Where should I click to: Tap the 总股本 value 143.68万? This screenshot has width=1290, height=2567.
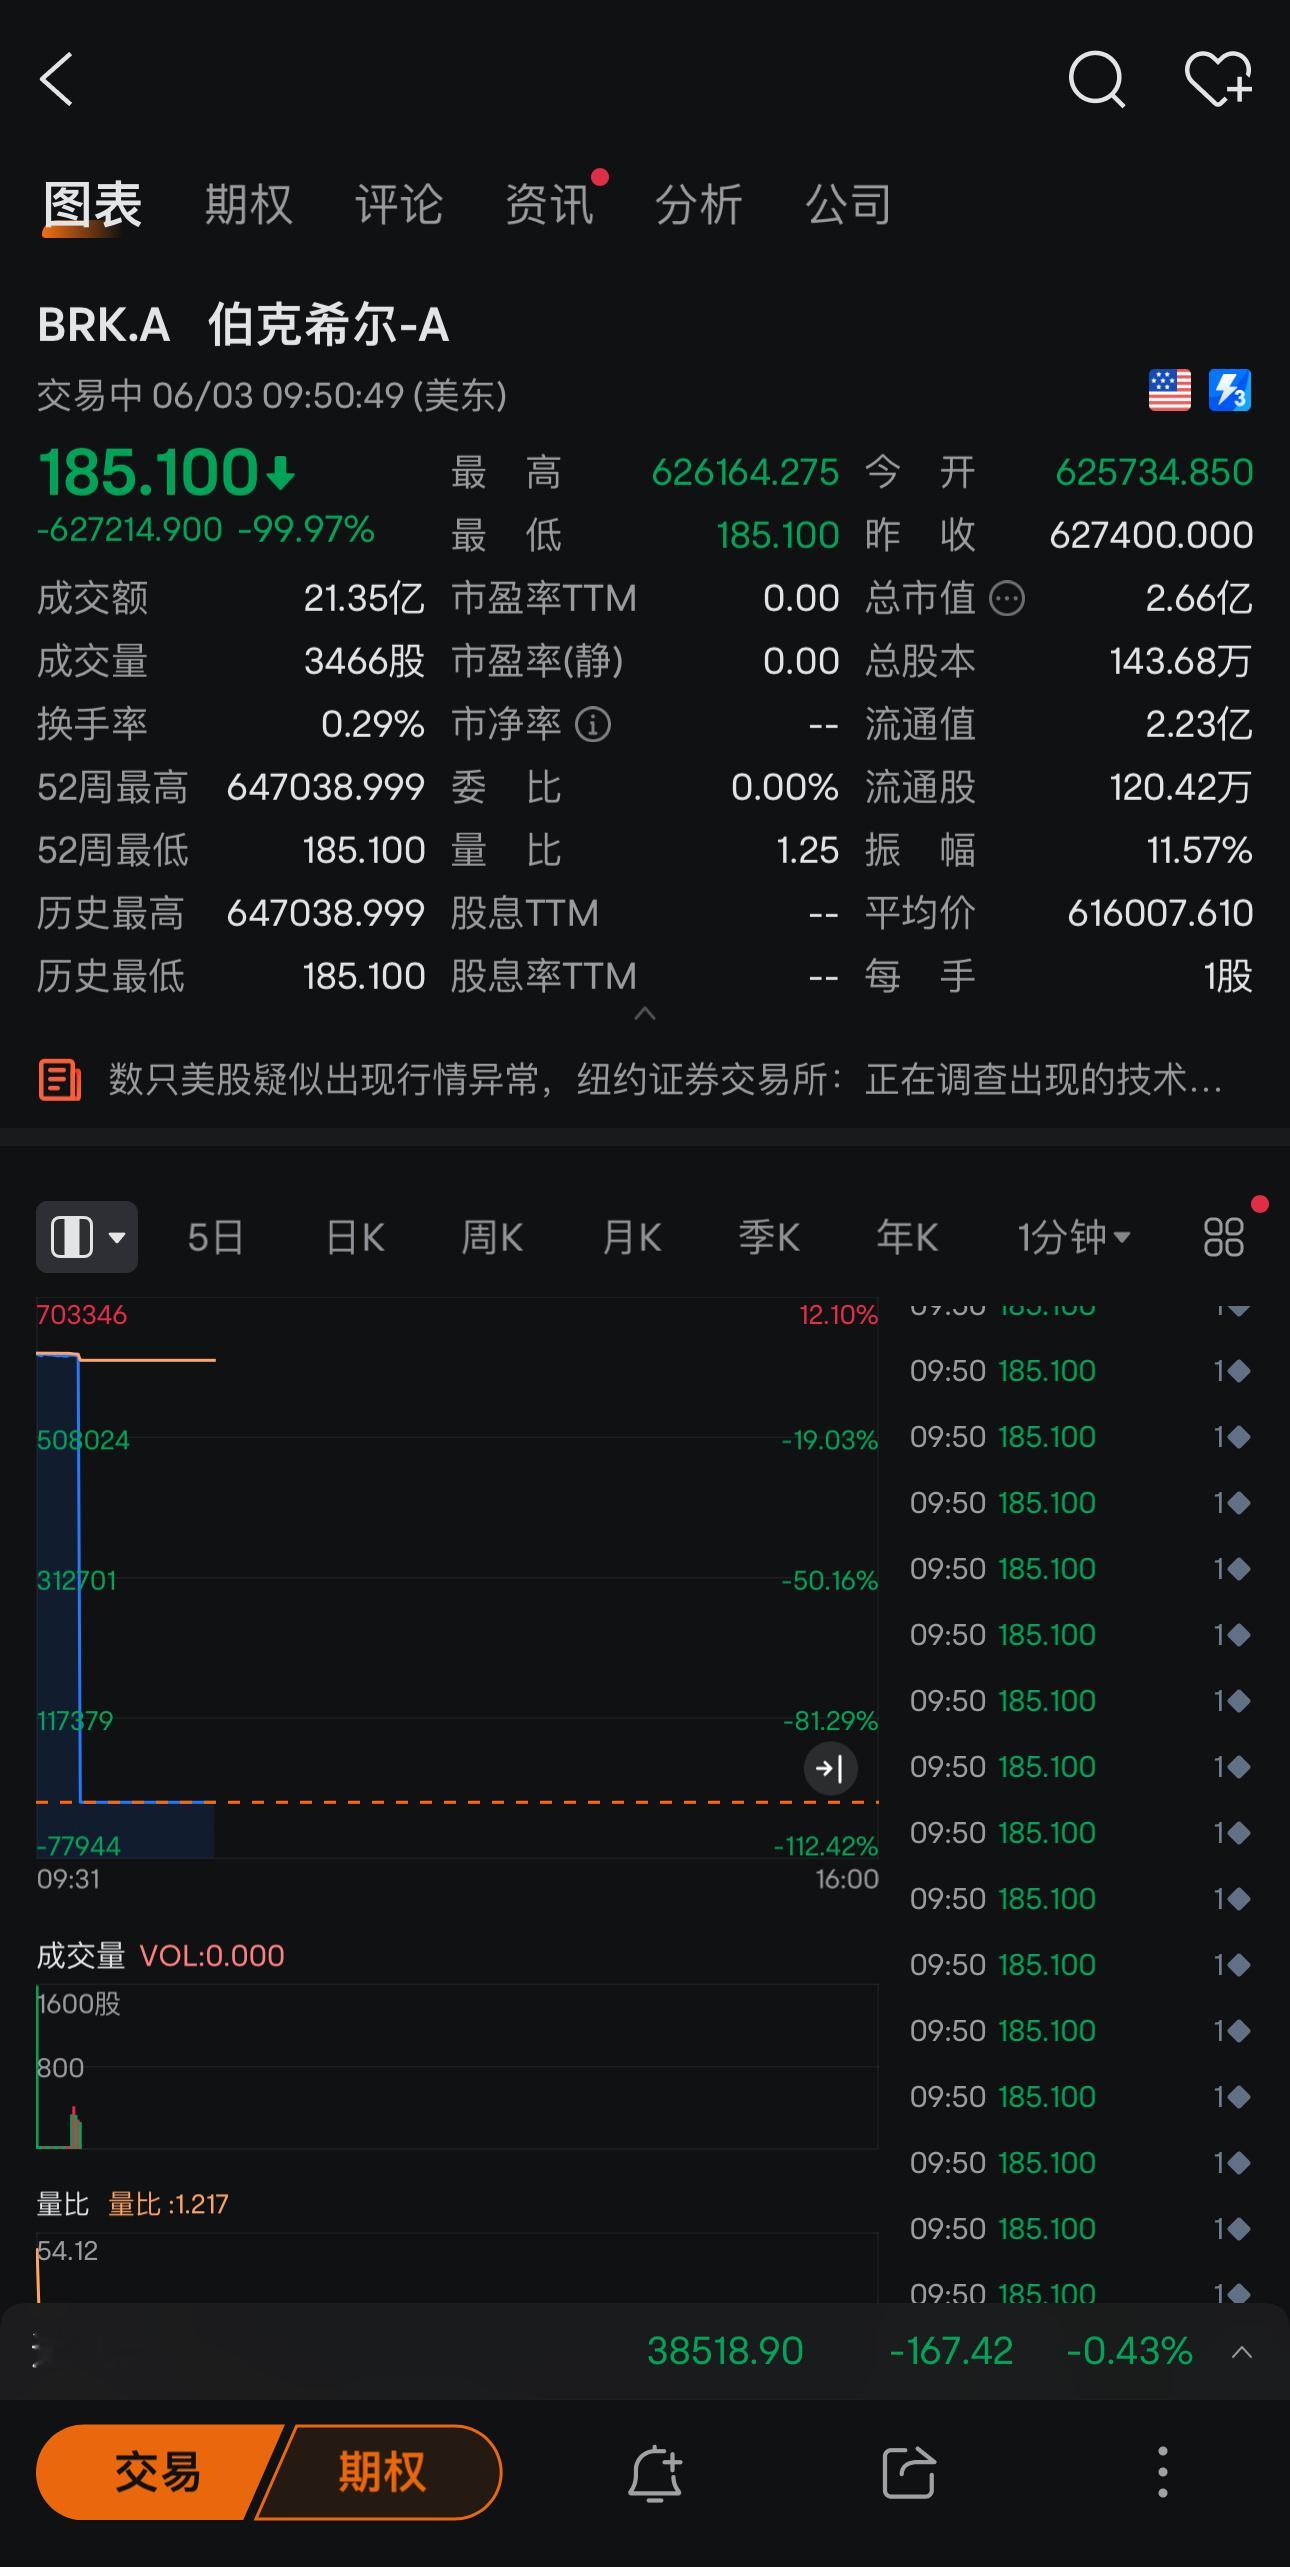click(1181, 662)
